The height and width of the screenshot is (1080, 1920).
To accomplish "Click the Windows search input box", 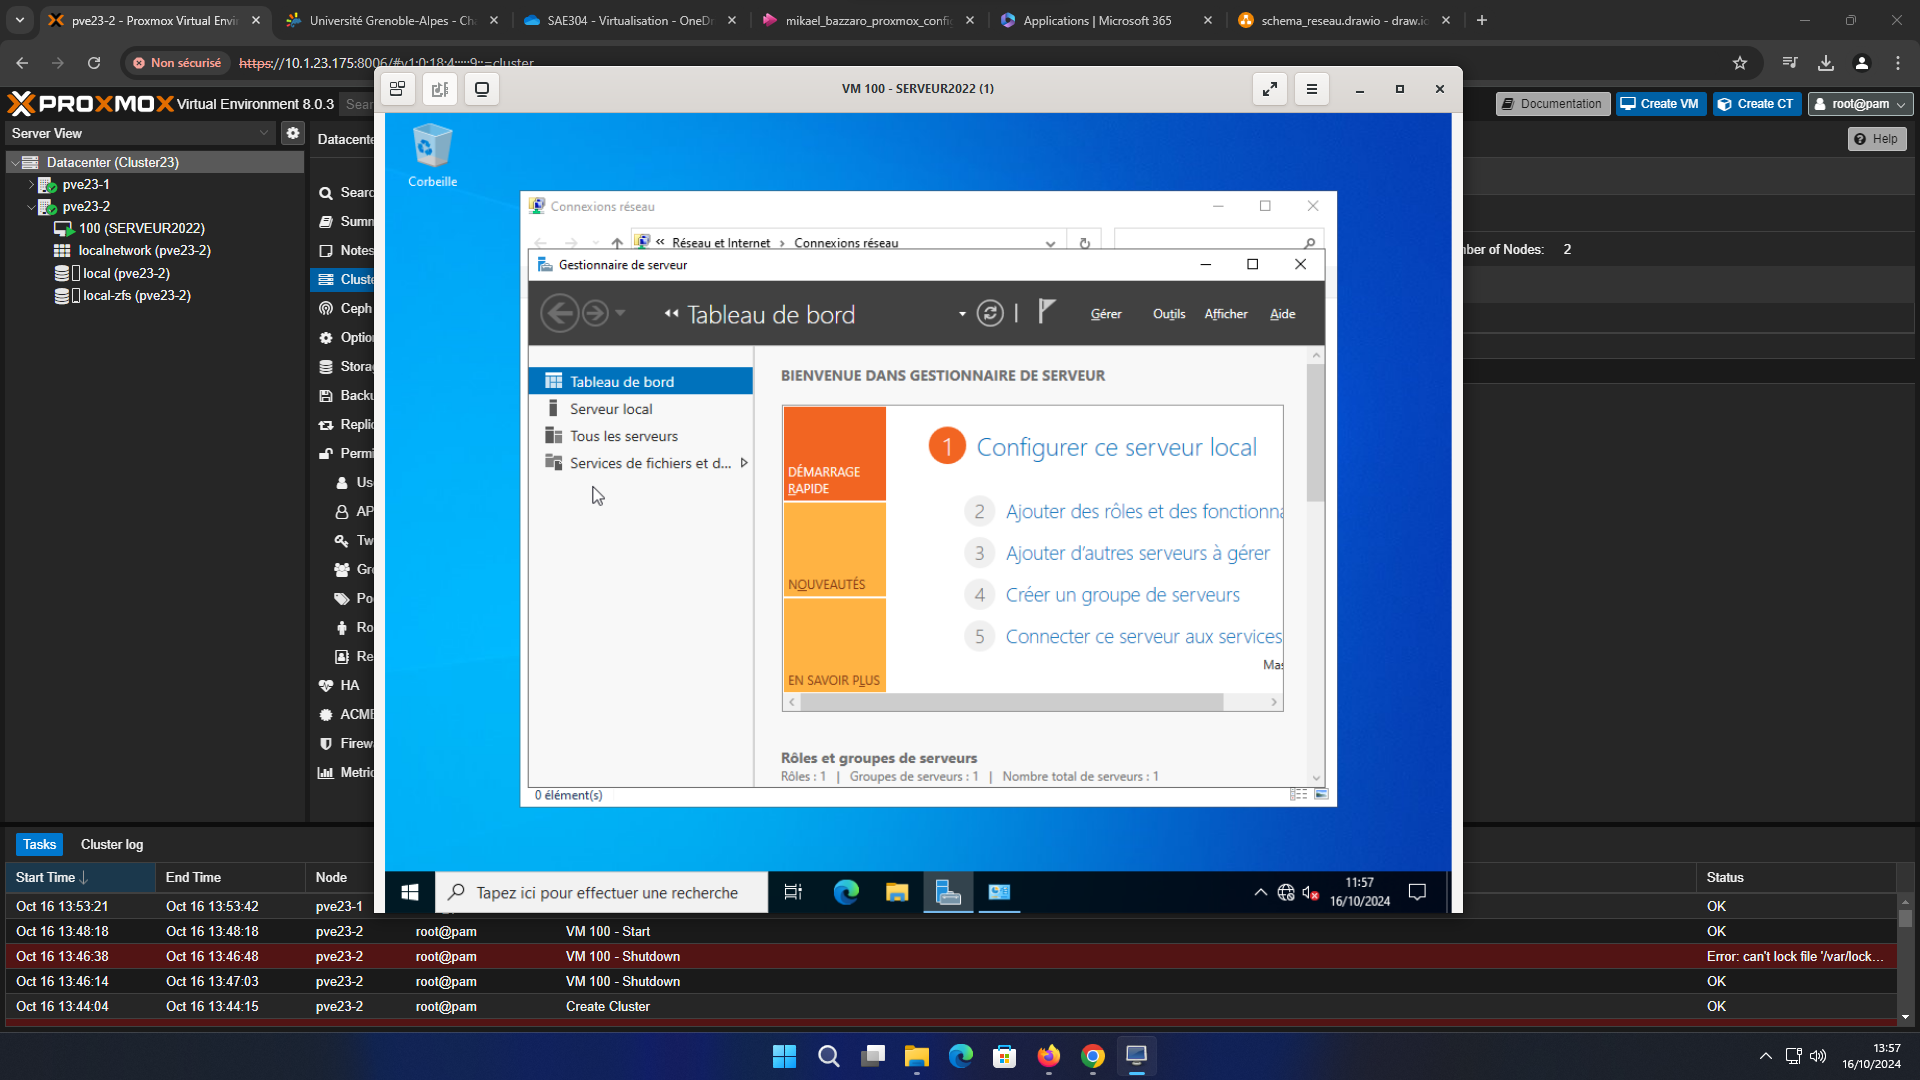I will [x=607, y=893].
